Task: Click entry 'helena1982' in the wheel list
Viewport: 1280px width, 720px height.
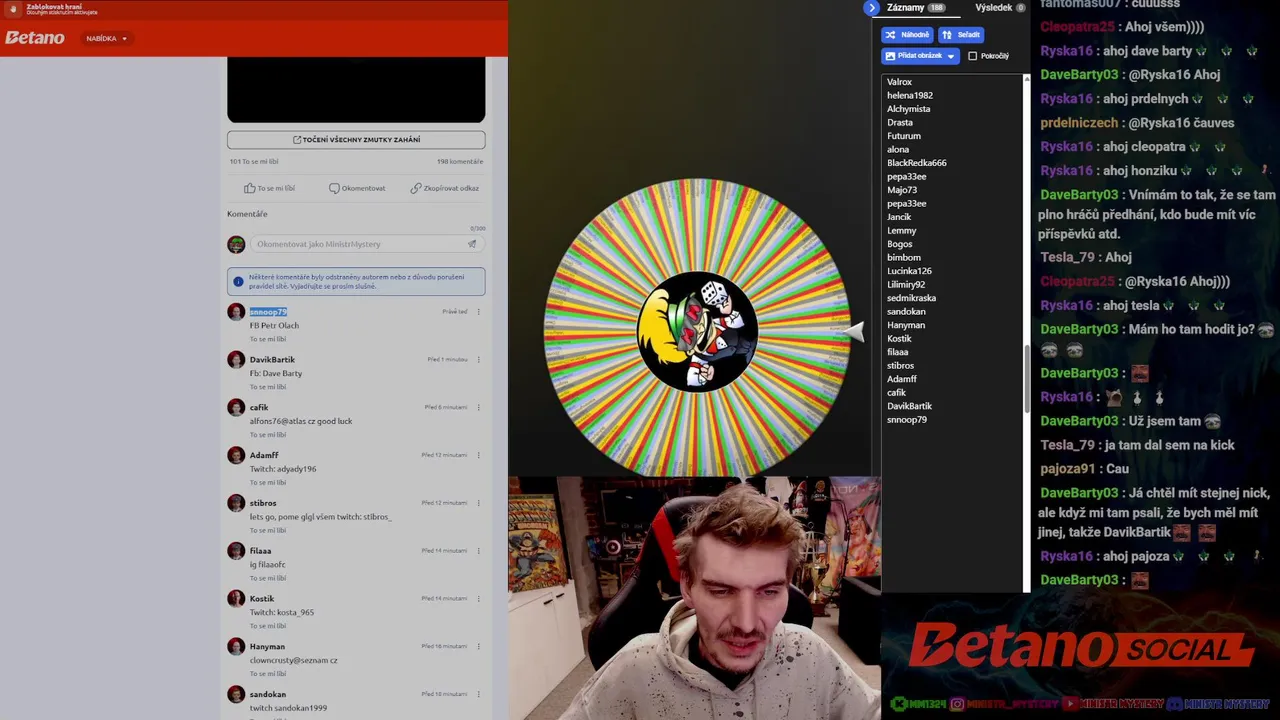Action: click(x=910, y=95)
